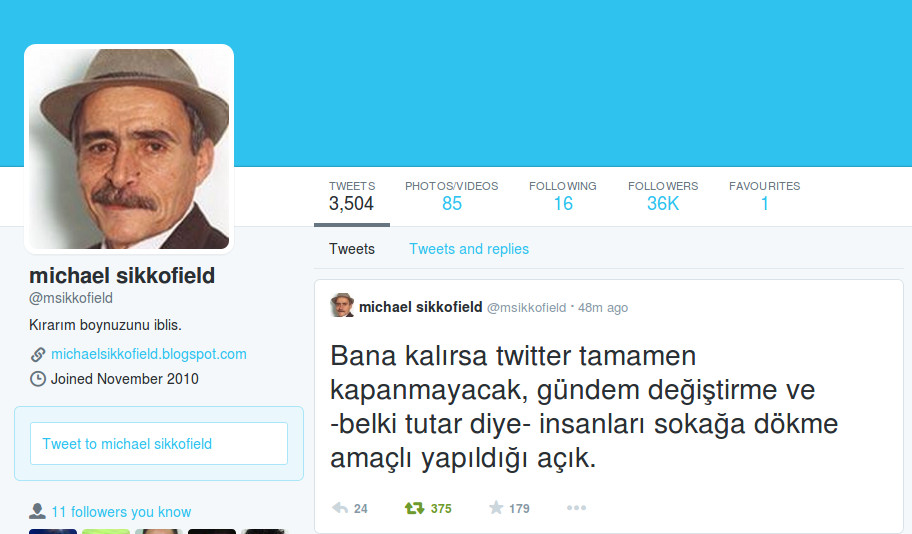Retweet using the green retweet icon
The width and height of the screenshot is (912, 534).
click(x=414, y=508)
